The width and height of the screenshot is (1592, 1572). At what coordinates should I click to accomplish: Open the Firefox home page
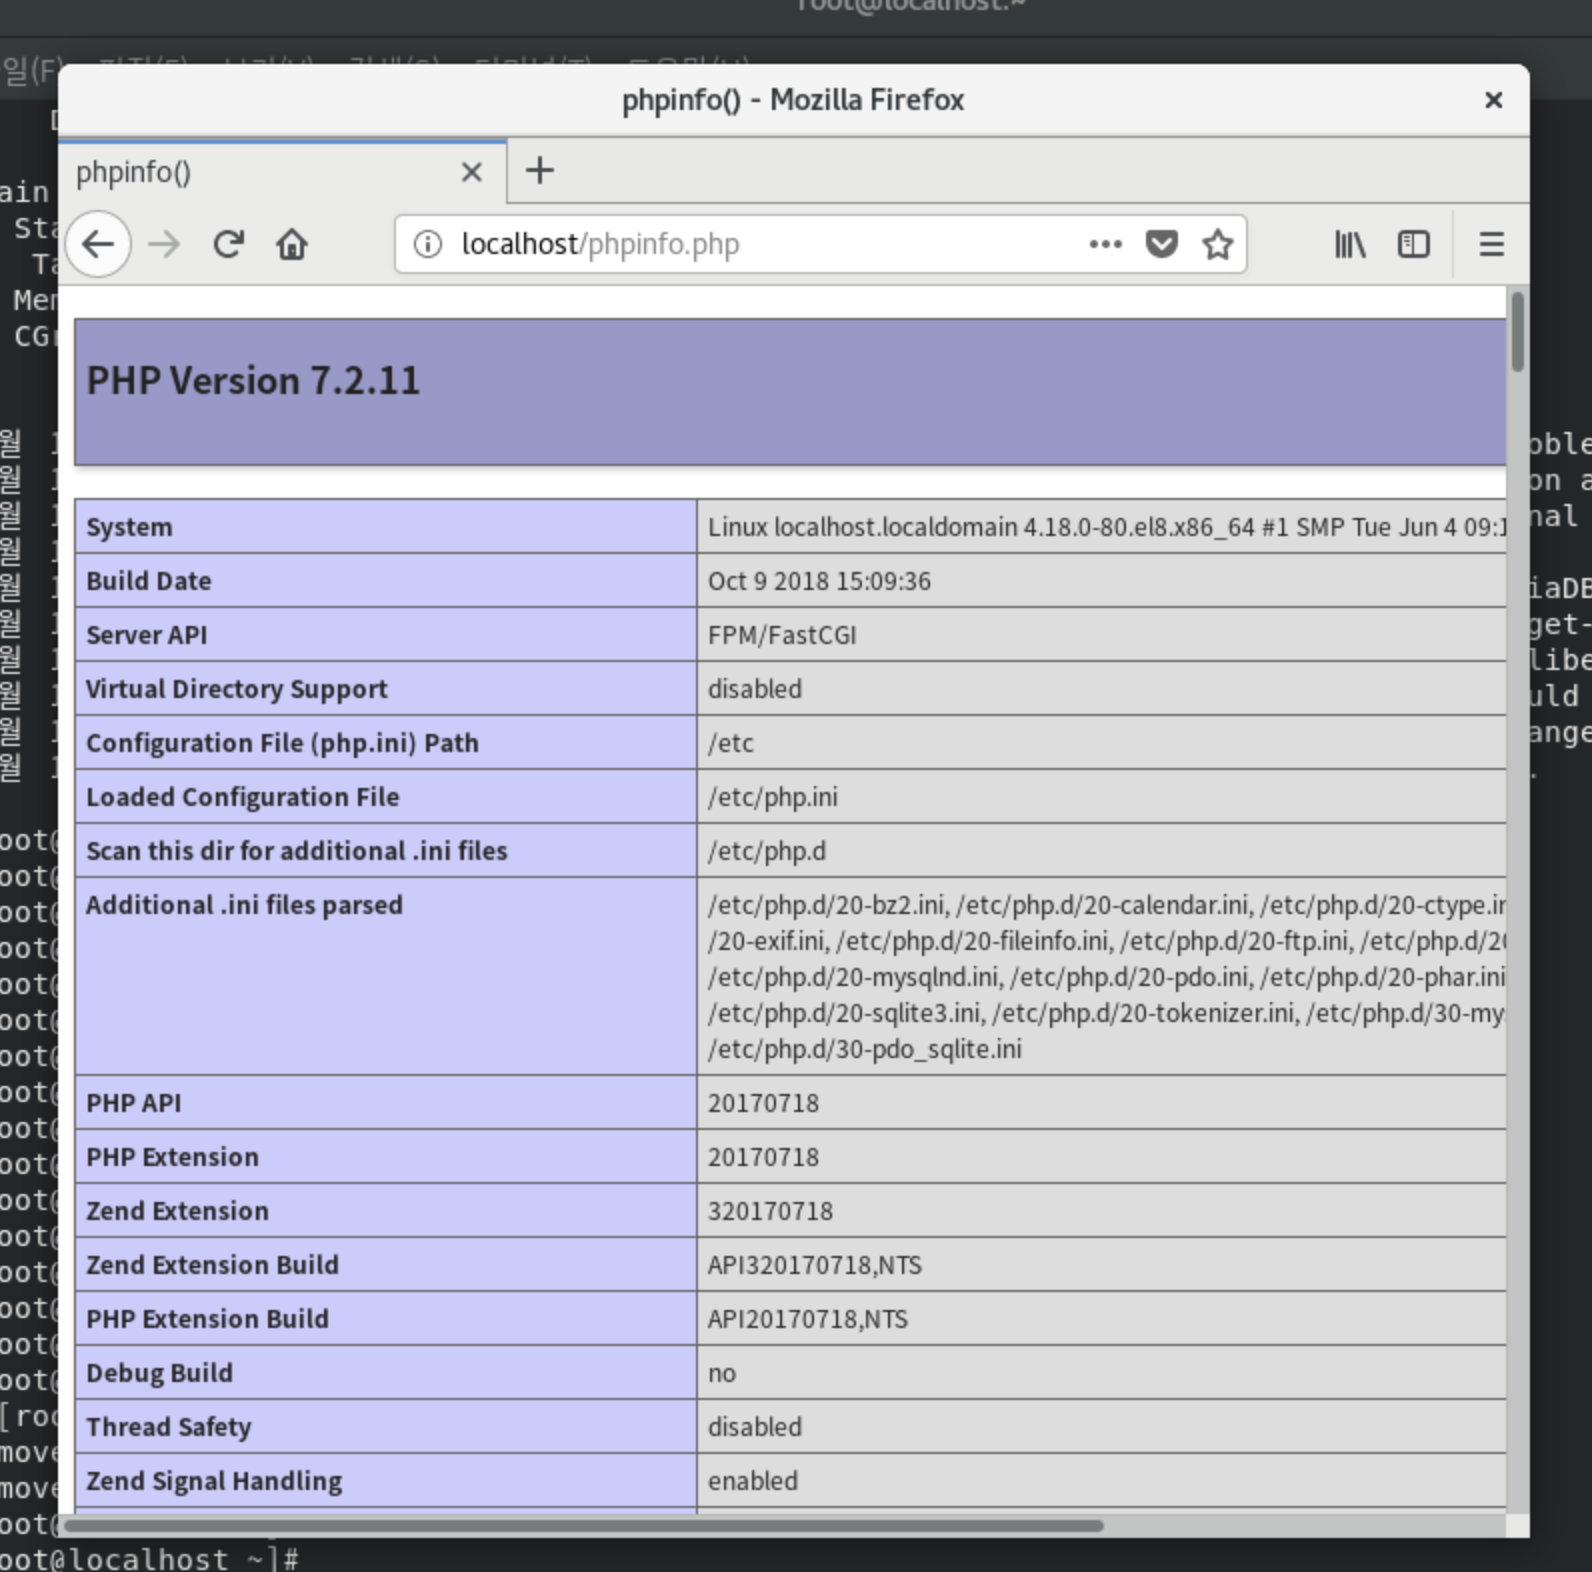click(x=292, y=244)
